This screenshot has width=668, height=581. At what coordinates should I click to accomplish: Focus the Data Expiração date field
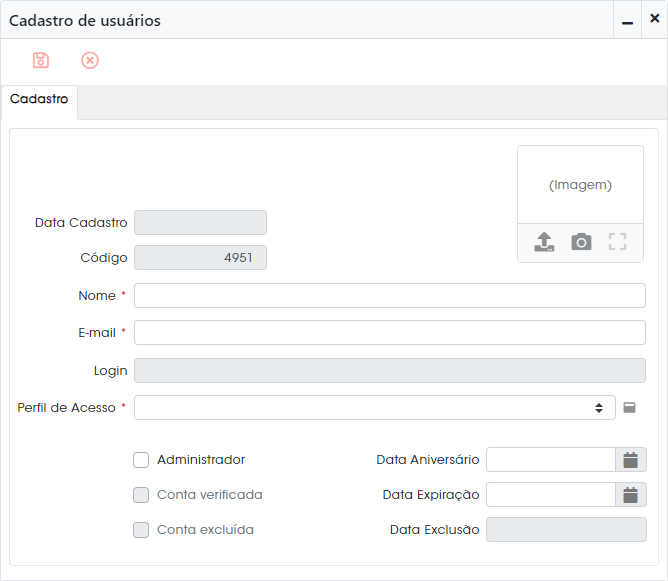551,495
